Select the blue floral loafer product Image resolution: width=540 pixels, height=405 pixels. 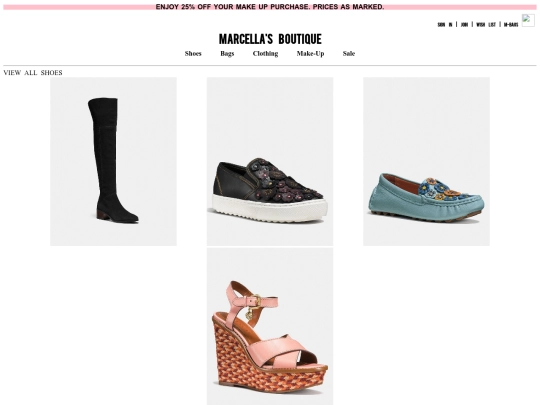426,161
